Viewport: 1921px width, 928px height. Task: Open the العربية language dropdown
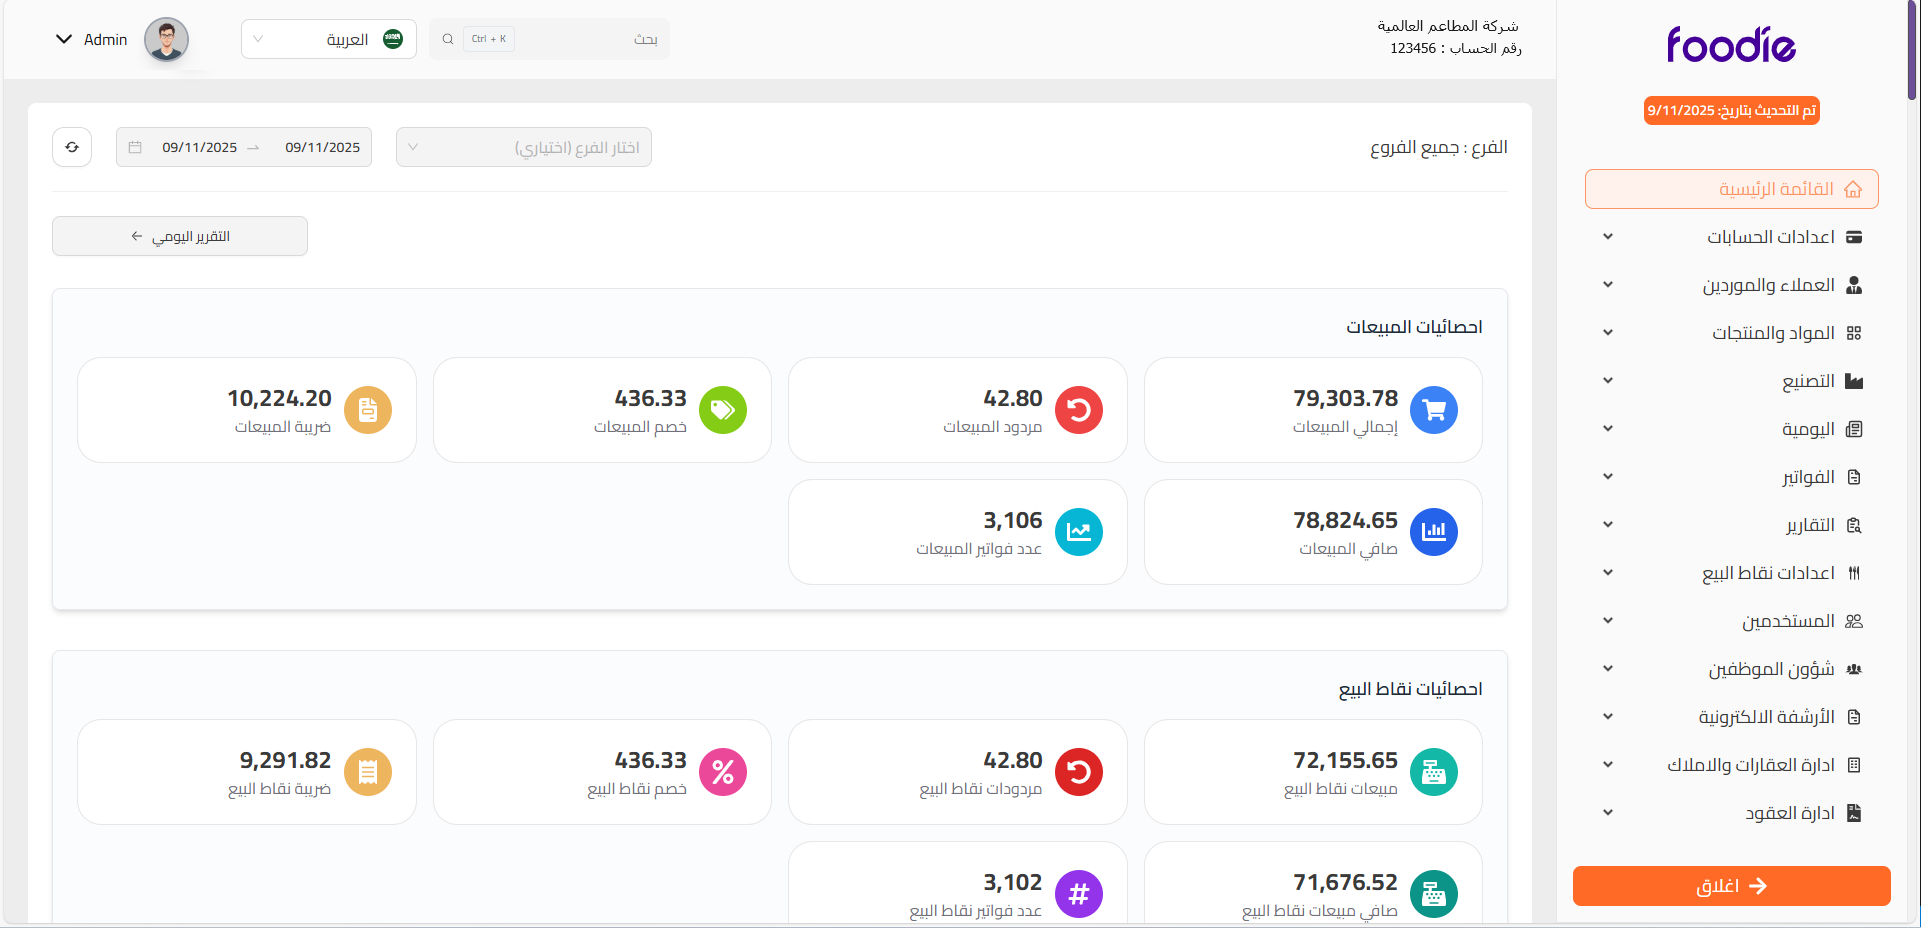click(328, 40)
